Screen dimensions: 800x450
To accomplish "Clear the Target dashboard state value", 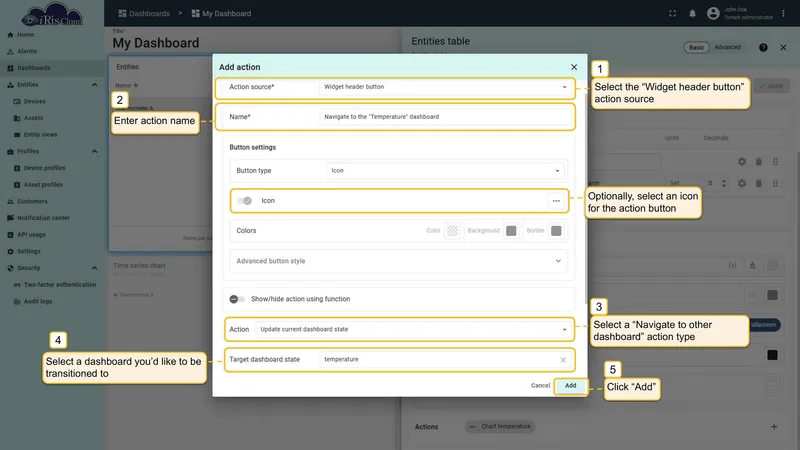I will point(563,360).
